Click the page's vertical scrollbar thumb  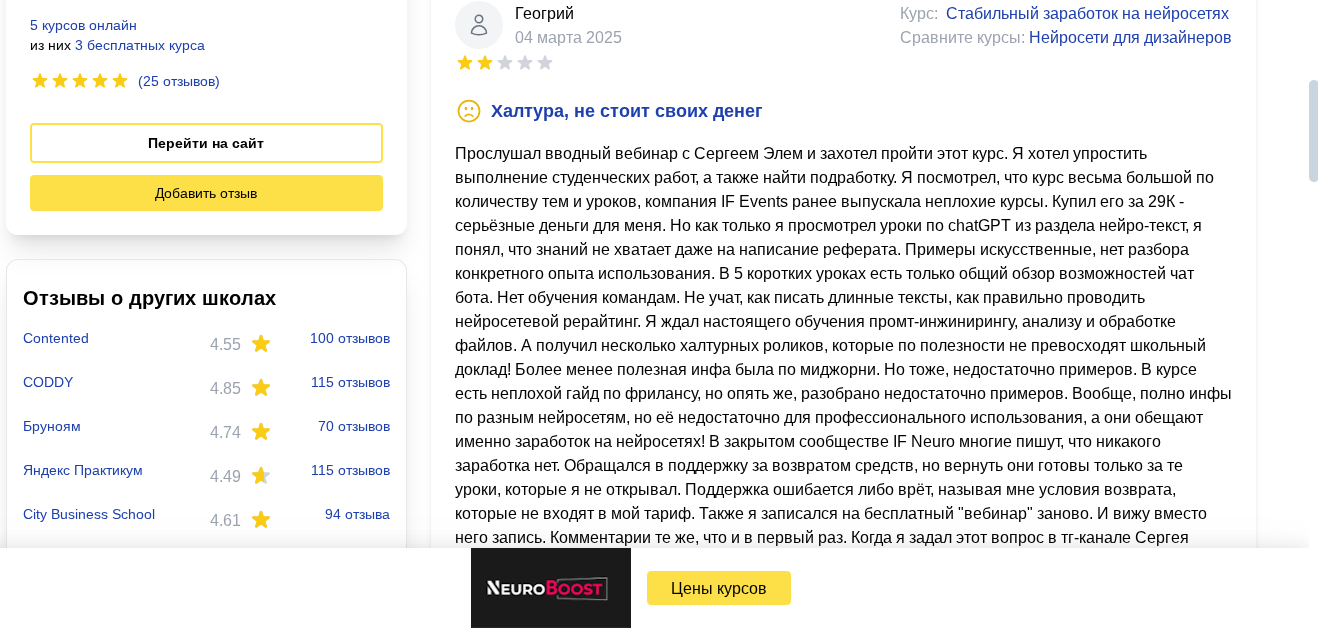pos(1313,131)
